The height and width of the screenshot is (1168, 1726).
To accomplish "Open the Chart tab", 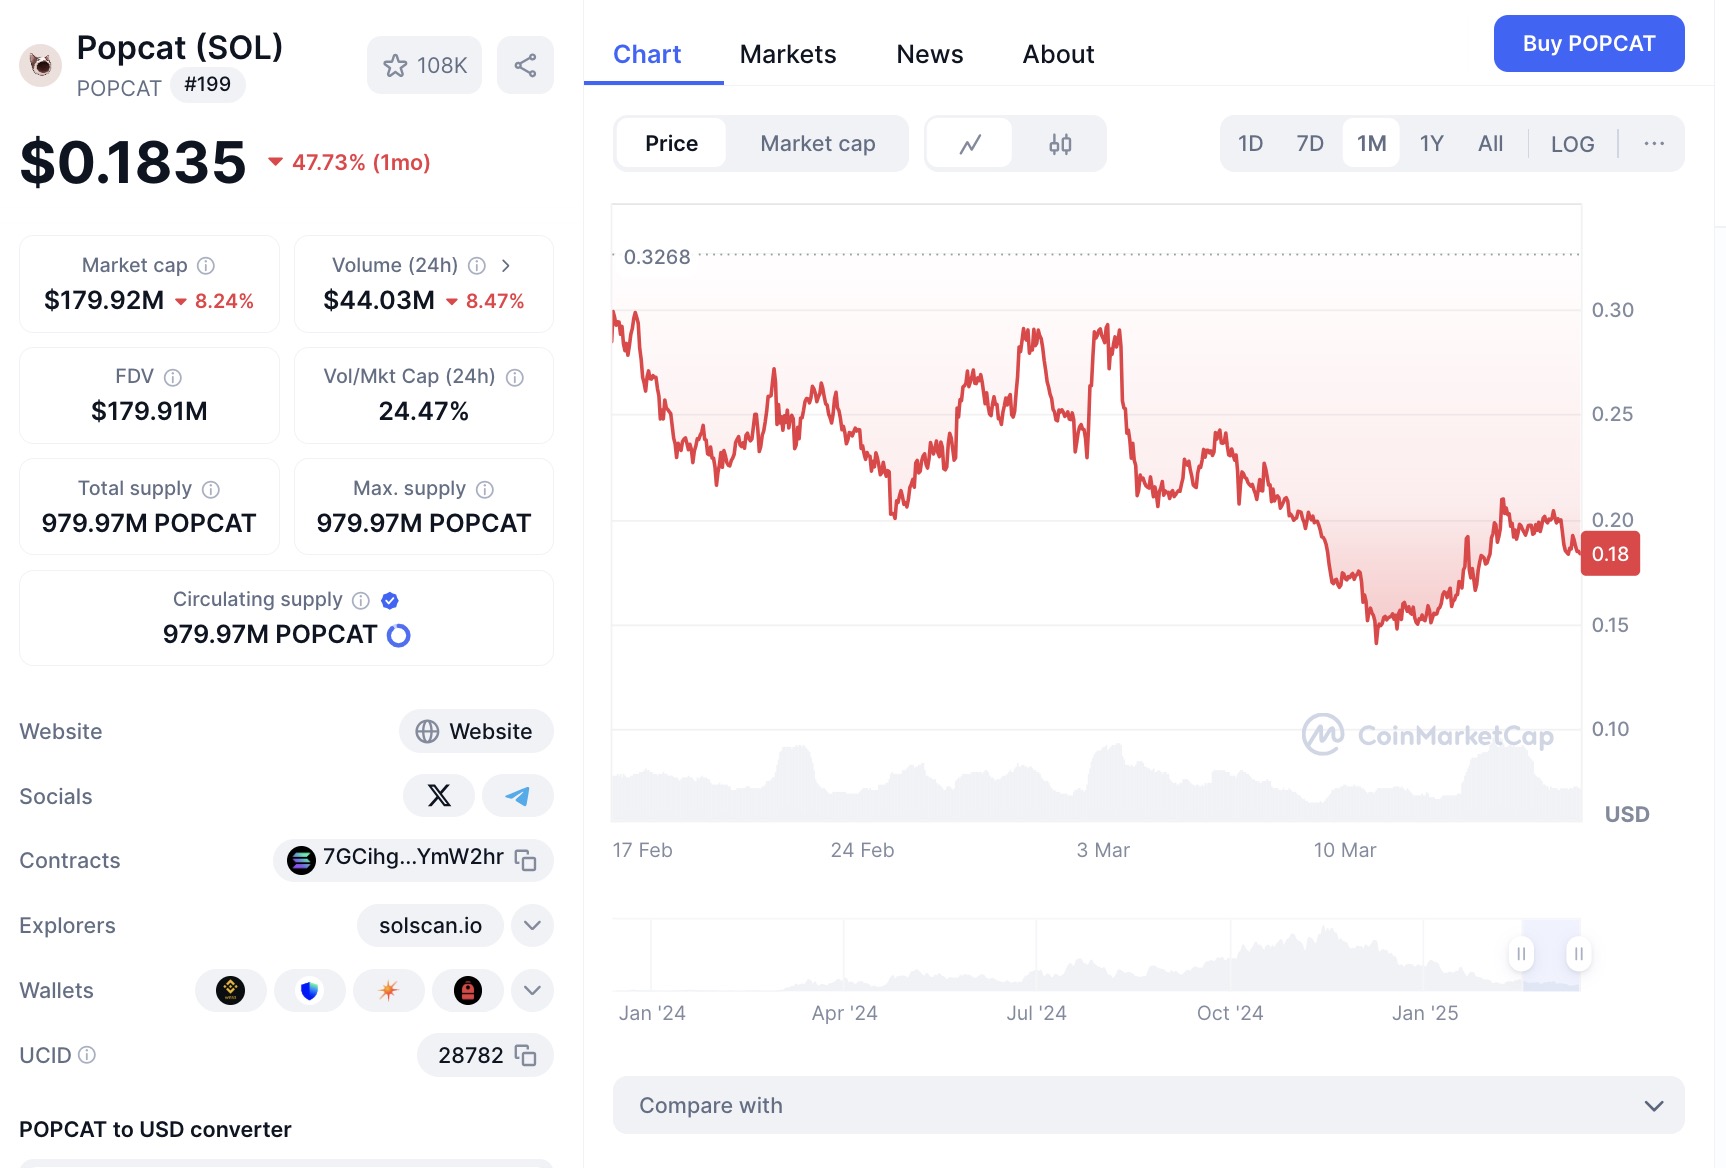I will pyautogui.click(x=647, y=54).
